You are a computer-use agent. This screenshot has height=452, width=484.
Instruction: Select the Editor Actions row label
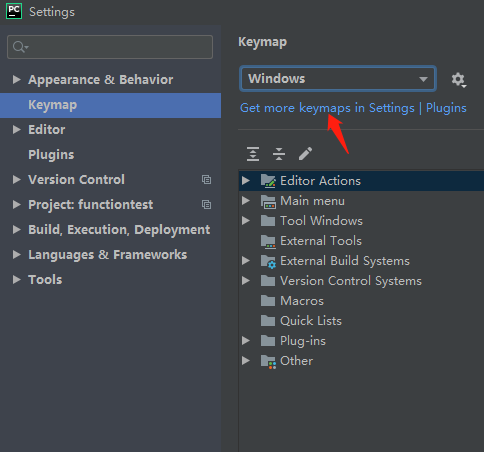pyautogui.click(x=320, y=181)
